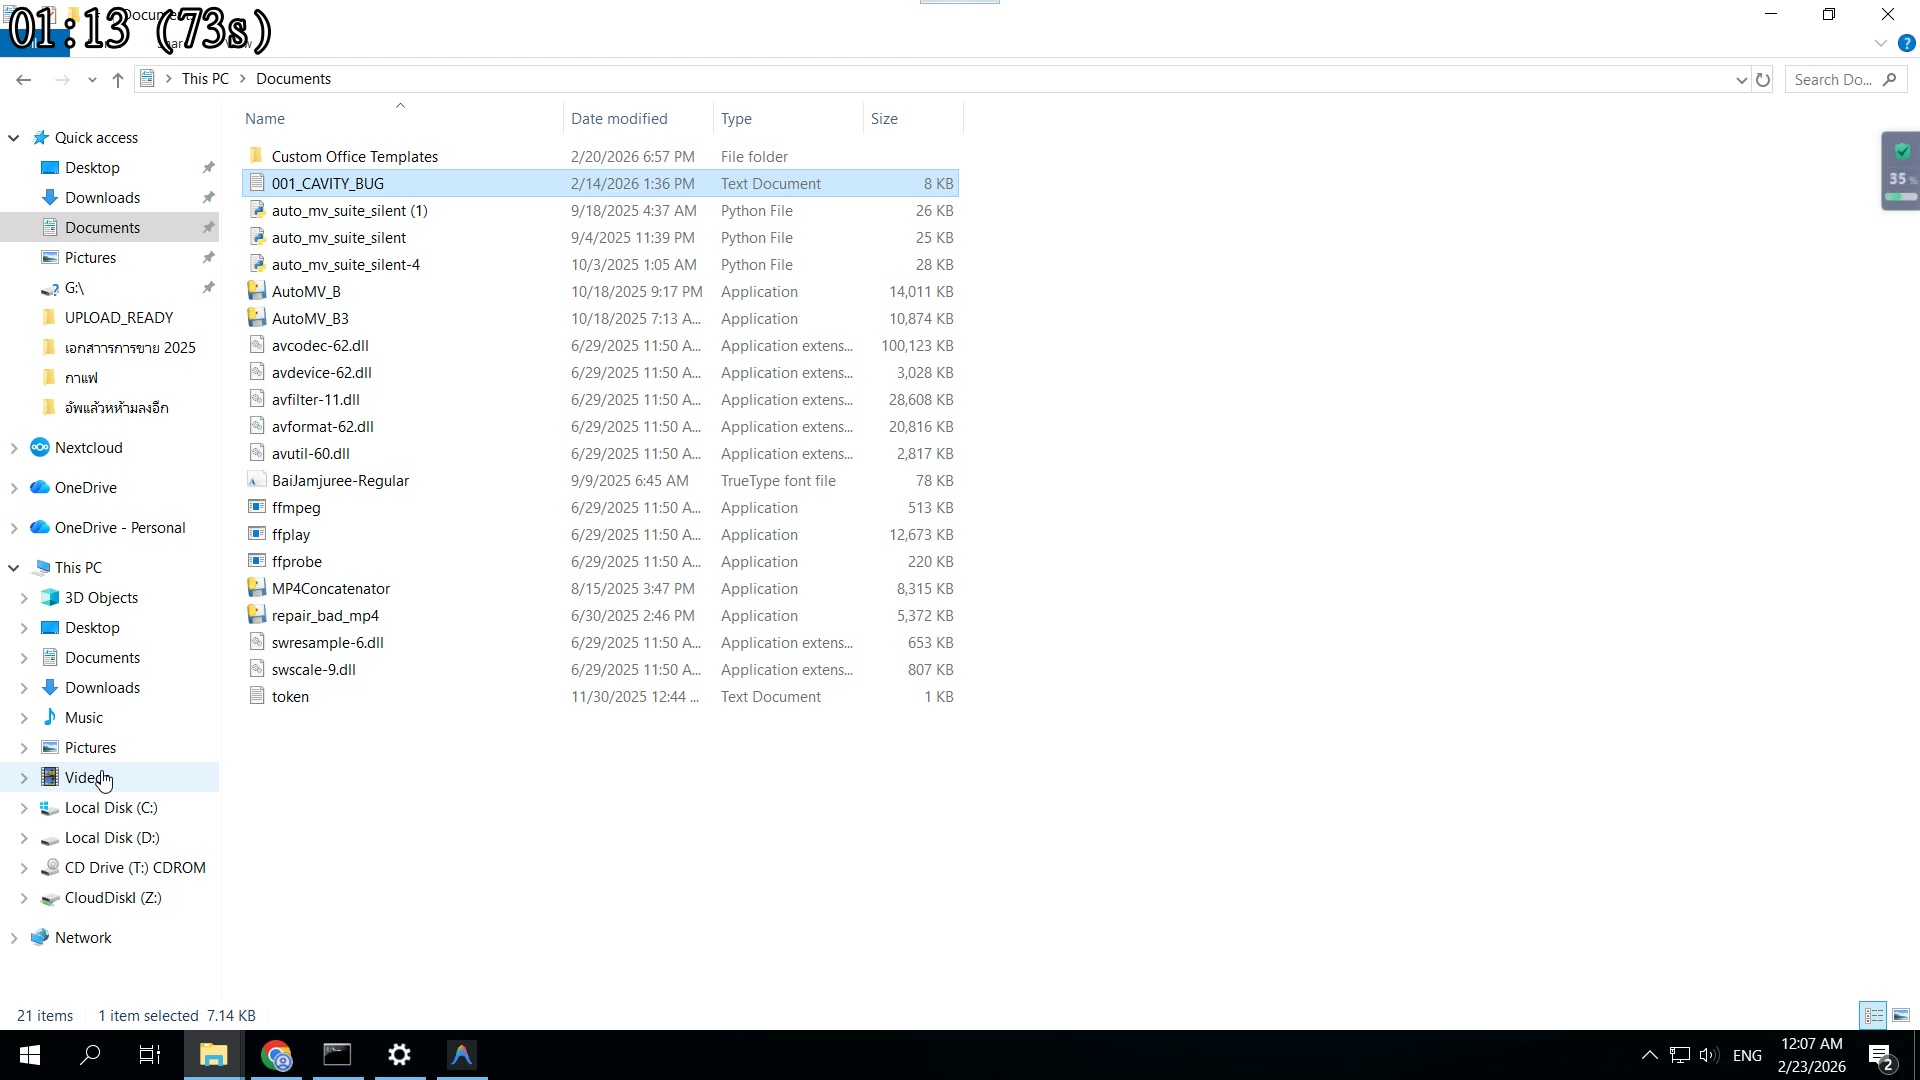Image resolution: width=1920 pixels, height=1080 pixels.
Task: Click the Back navigation arrow
Action: 24,80
